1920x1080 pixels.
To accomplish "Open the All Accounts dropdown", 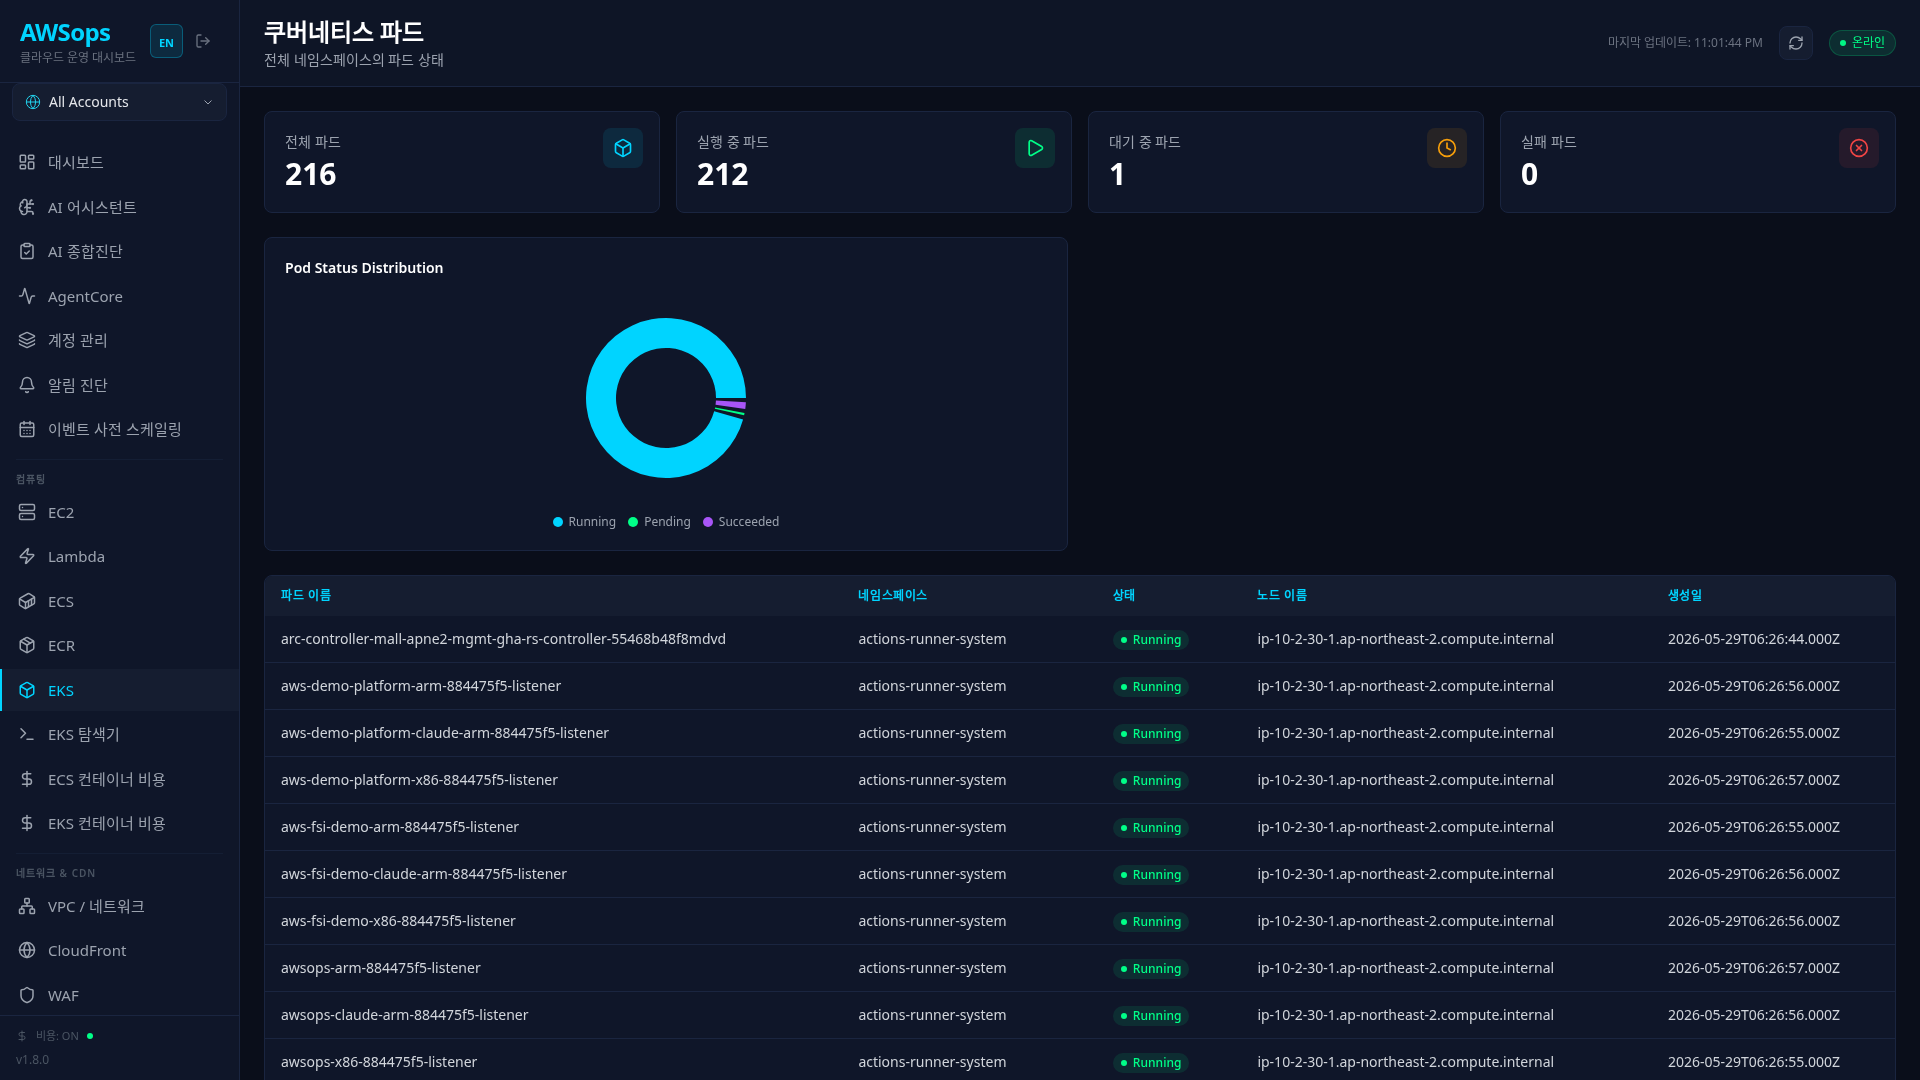I will (120, 102).
